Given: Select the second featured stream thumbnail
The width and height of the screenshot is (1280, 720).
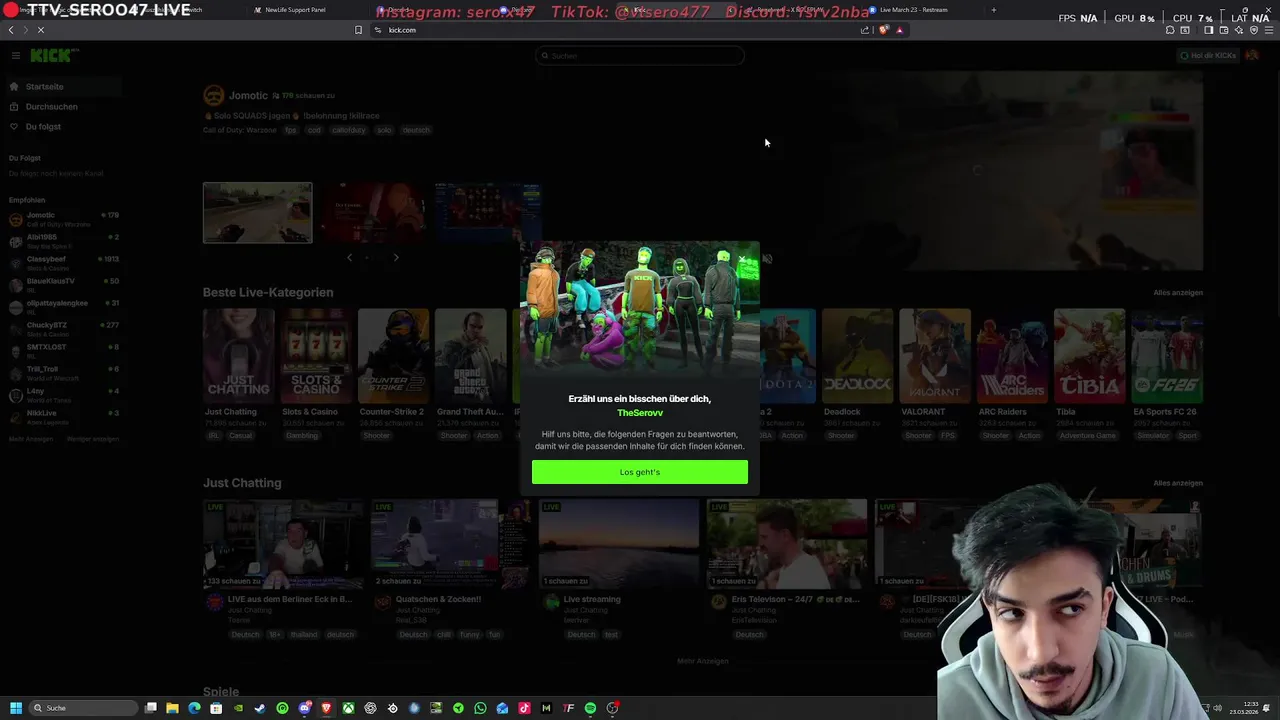Looking at the screenshot, I should tap(373, 213).
